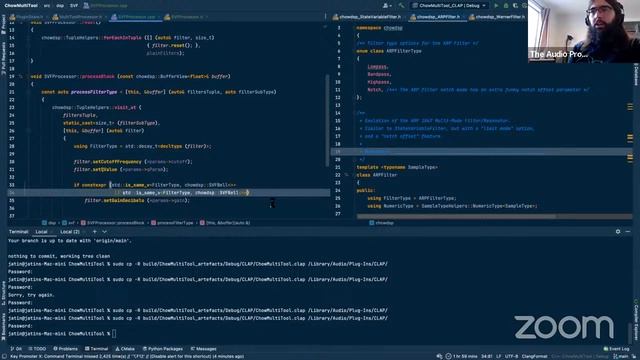Switch to the chowdsp_ARPFilter.h tab
The height and width of the screenshot is (360, 640).
point(437,17)
